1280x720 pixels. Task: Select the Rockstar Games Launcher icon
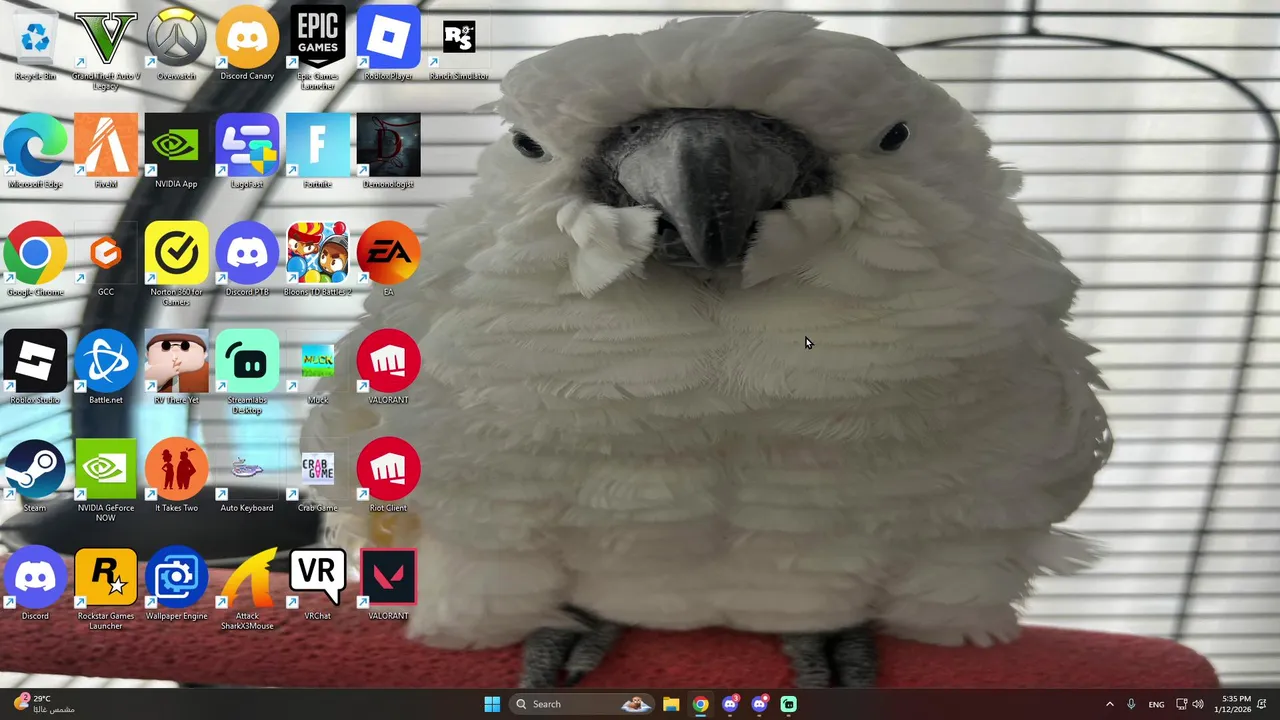[106, 588]
